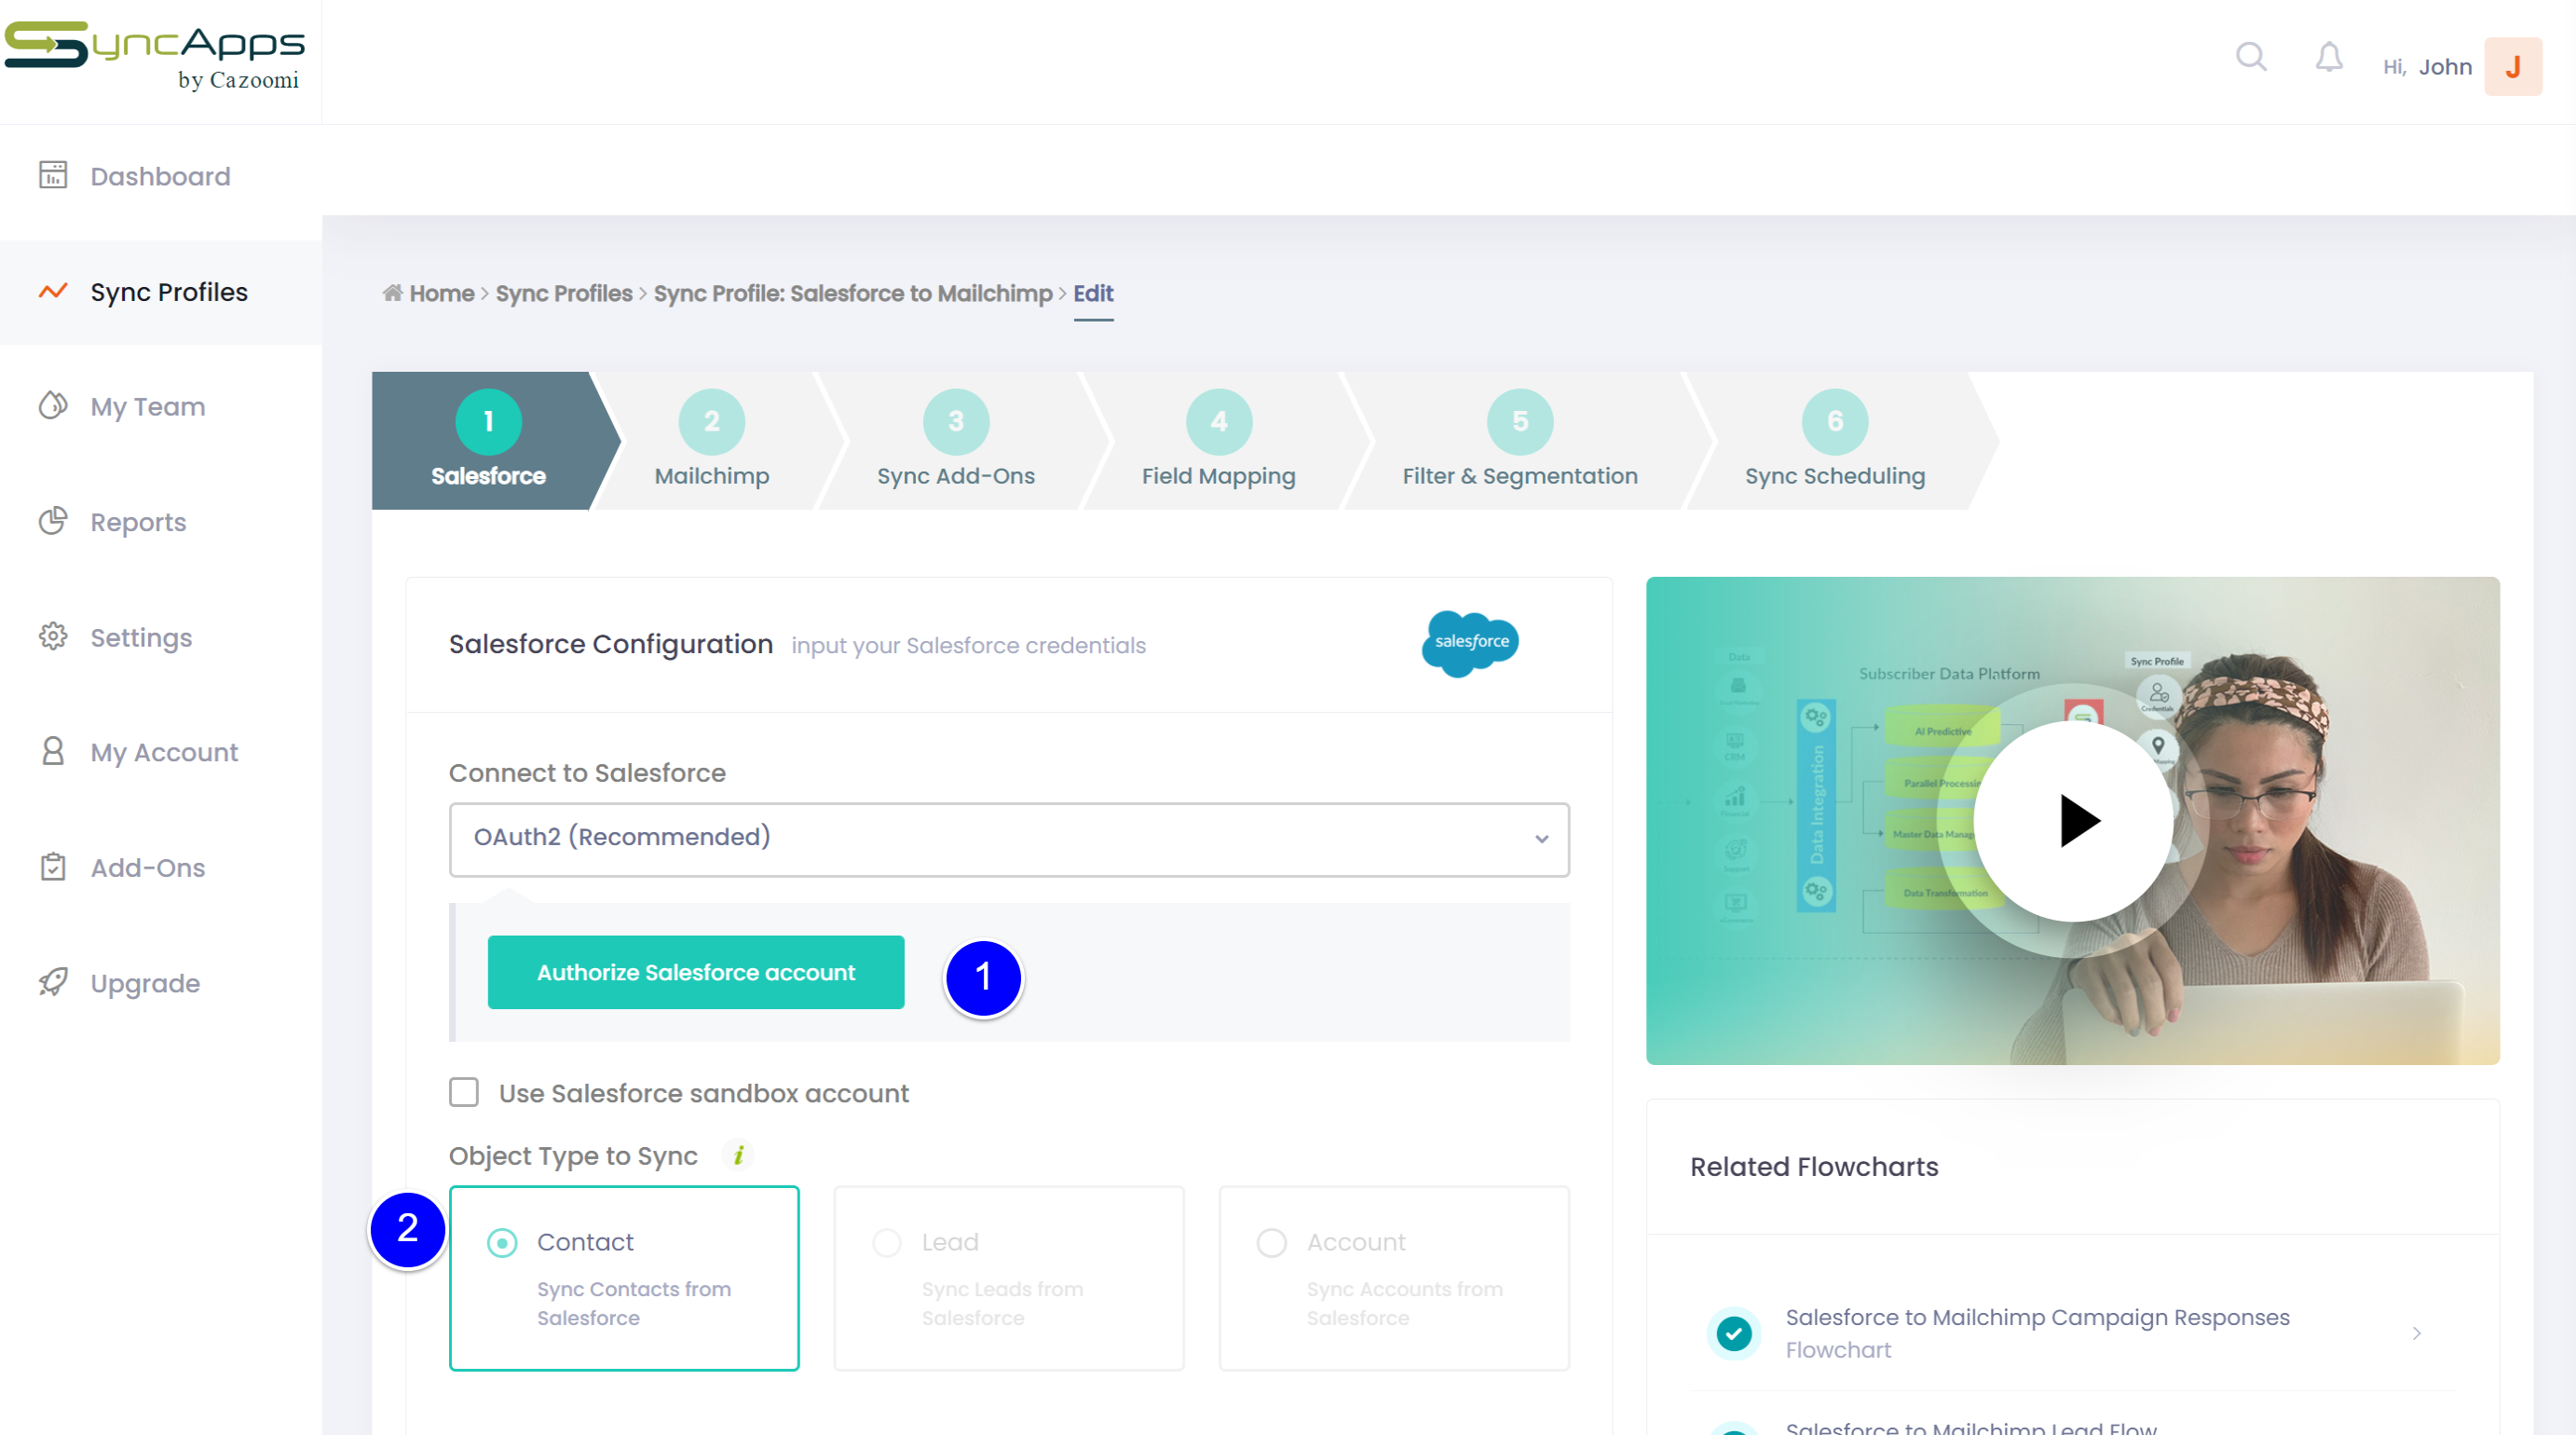The width and height of the screenshot is (2576, 1435).
Task: Play the tutorial video
Action: [2073, 821]
